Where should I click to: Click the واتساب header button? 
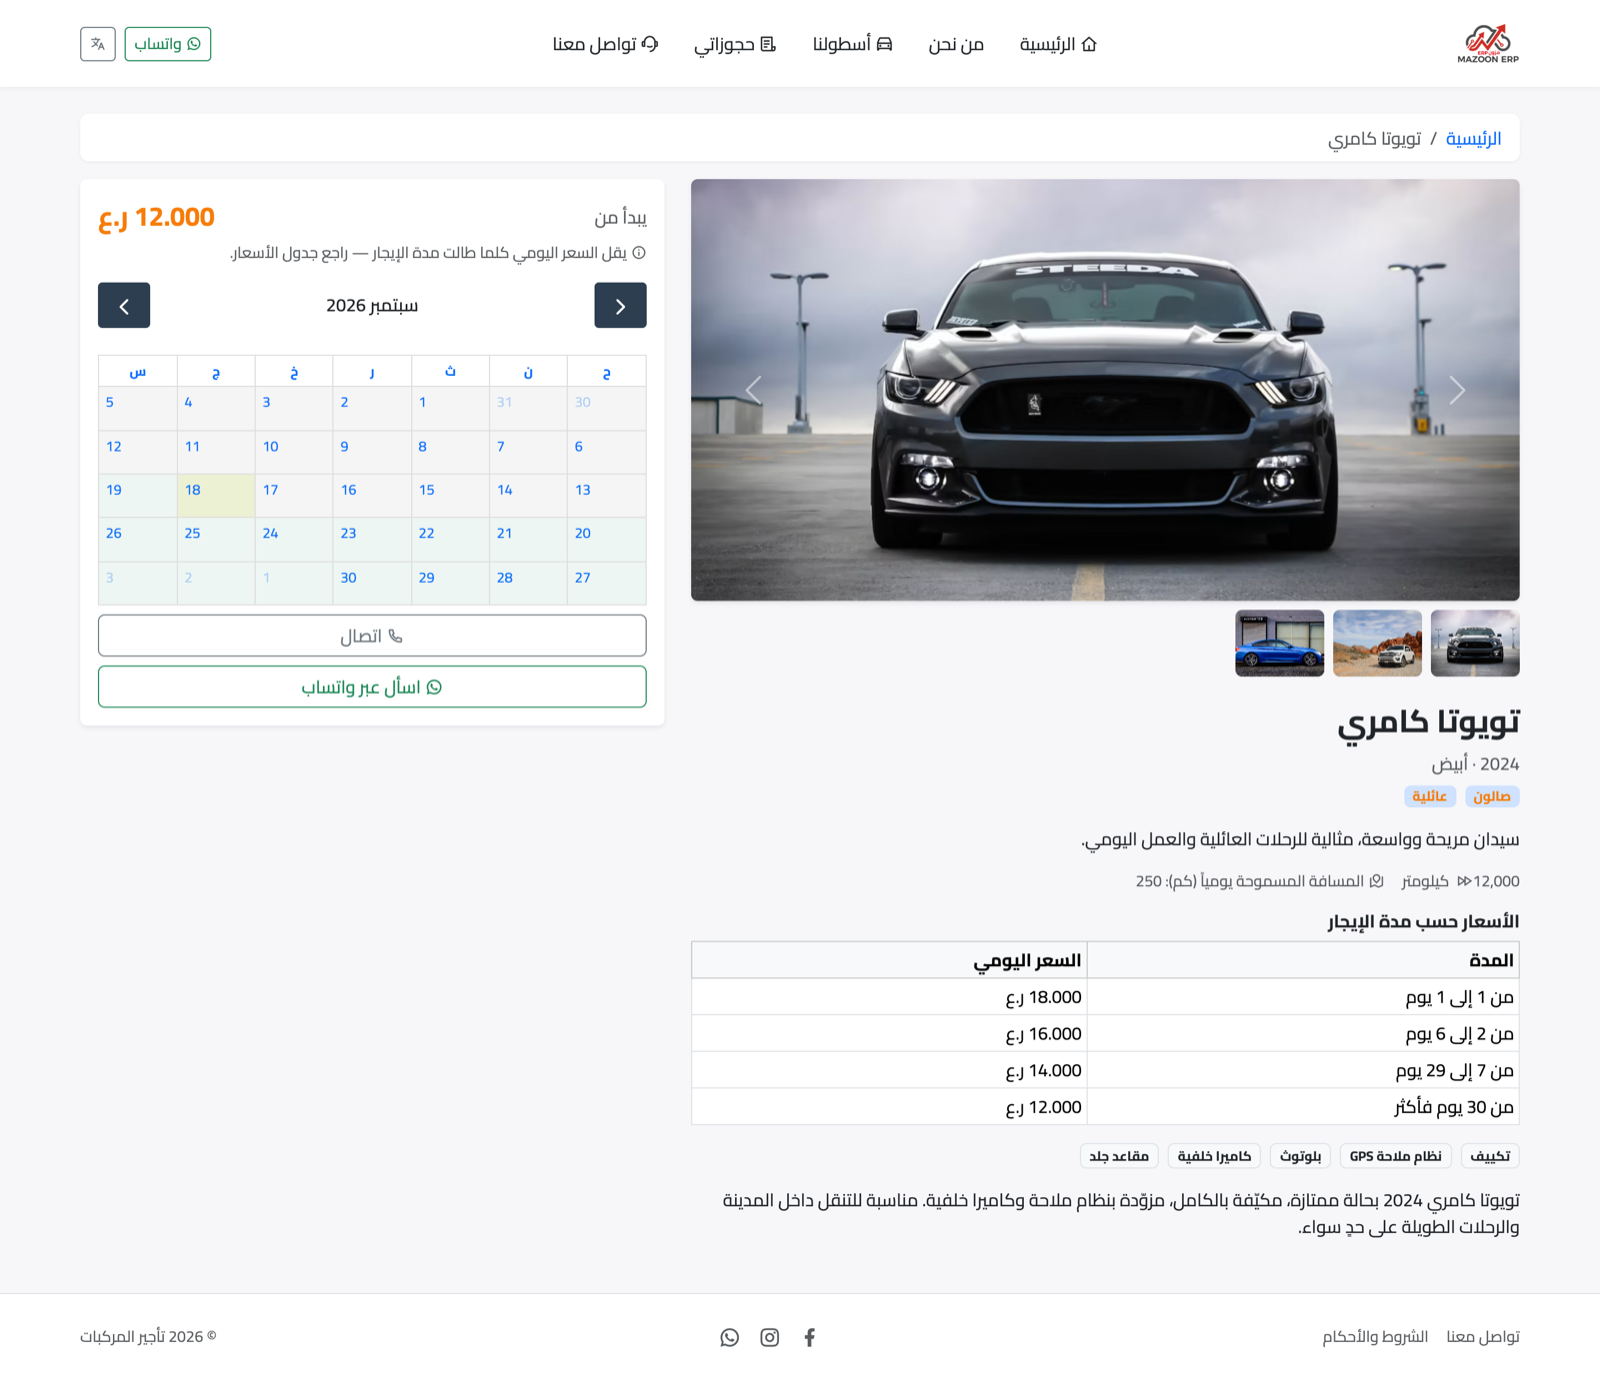pos(168,44)
